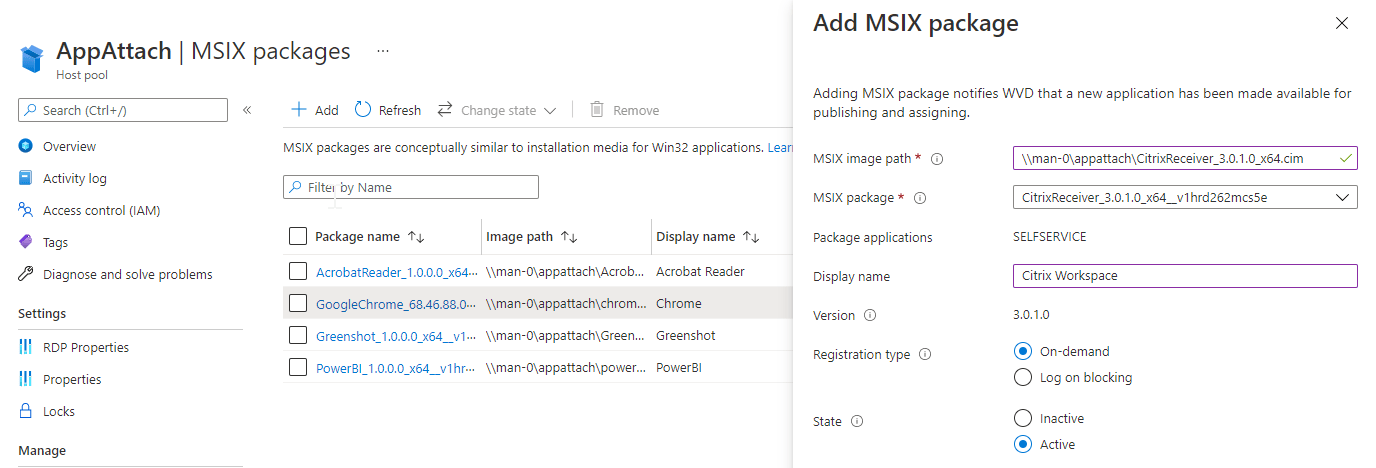The width and height of the screenshot is (1376, 468).
Task: Click the Chrome display name cell
Action: [x=679, y=303]
